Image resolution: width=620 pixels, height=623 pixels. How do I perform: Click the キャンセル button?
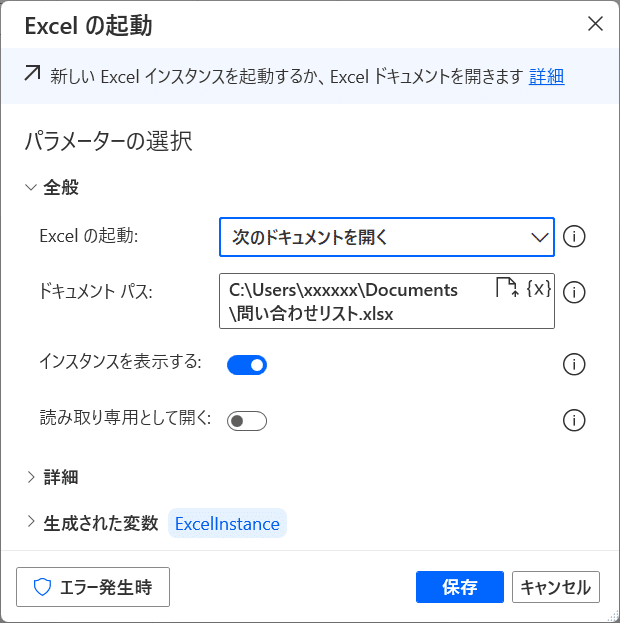pyautogui.click(x=556, y=587)
